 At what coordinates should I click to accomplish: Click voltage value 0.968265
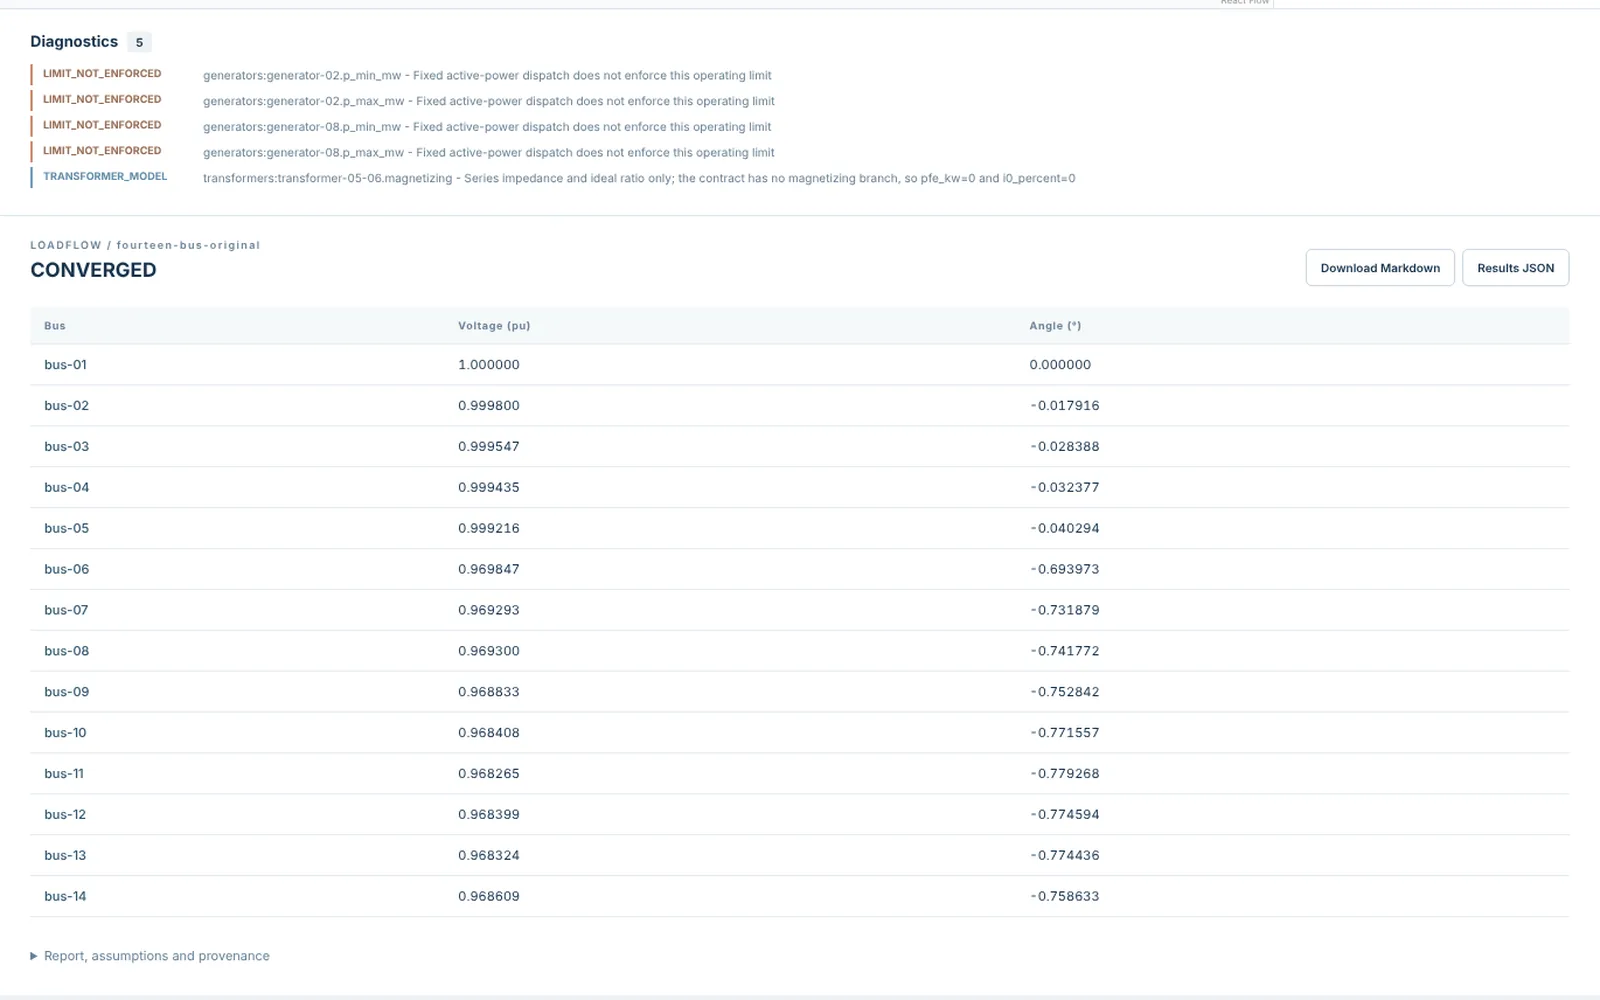click(489, 775)
